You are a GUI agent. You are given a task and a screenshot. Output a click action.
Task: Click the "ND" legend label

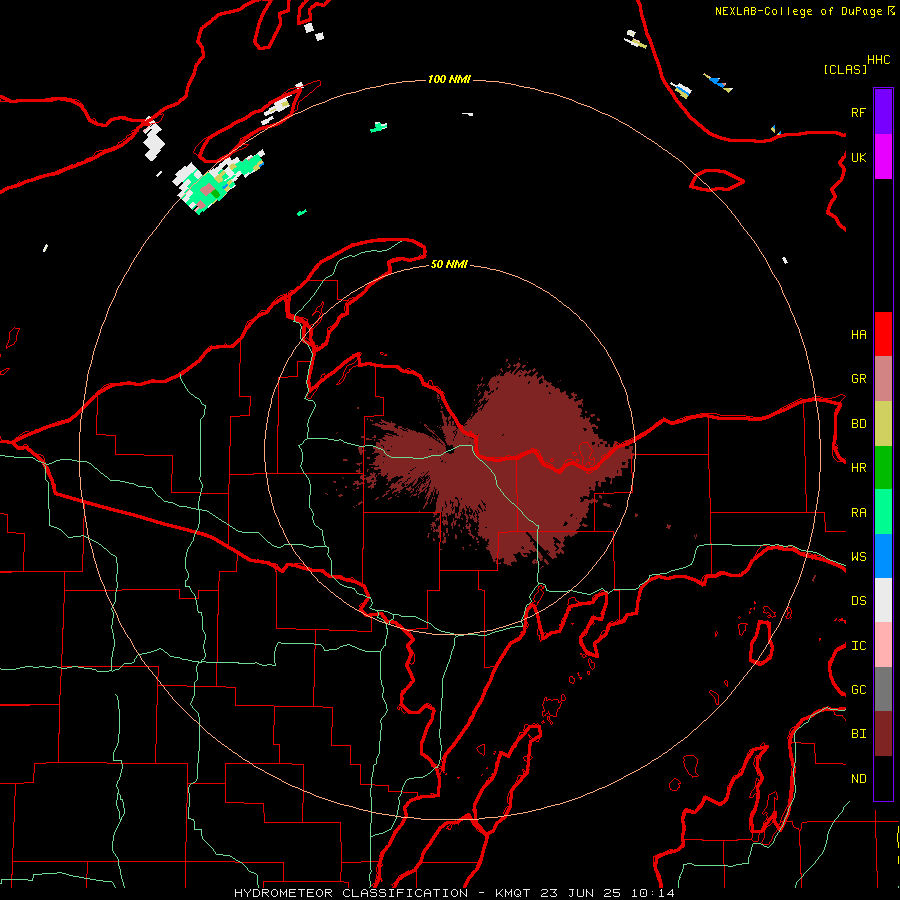tap(858, 779)
